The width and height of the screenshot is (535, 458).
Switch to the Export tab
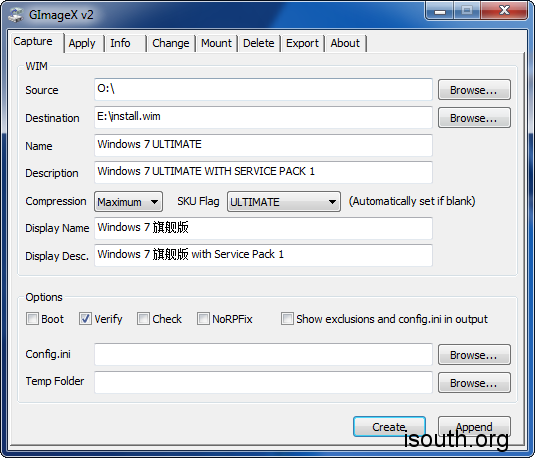click(x=302, y=43)
